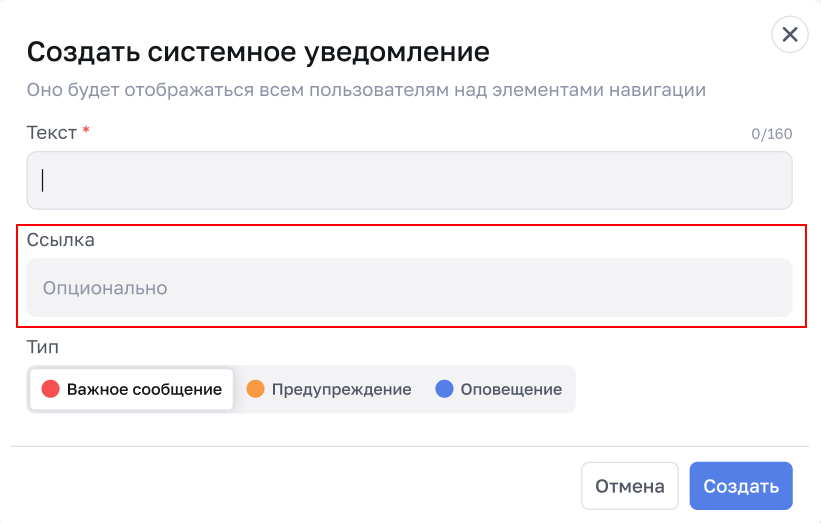This screenshot has height=523, width=821.
Task: Click the blue dot of Оповещение
Action: [x=445, y=389]
